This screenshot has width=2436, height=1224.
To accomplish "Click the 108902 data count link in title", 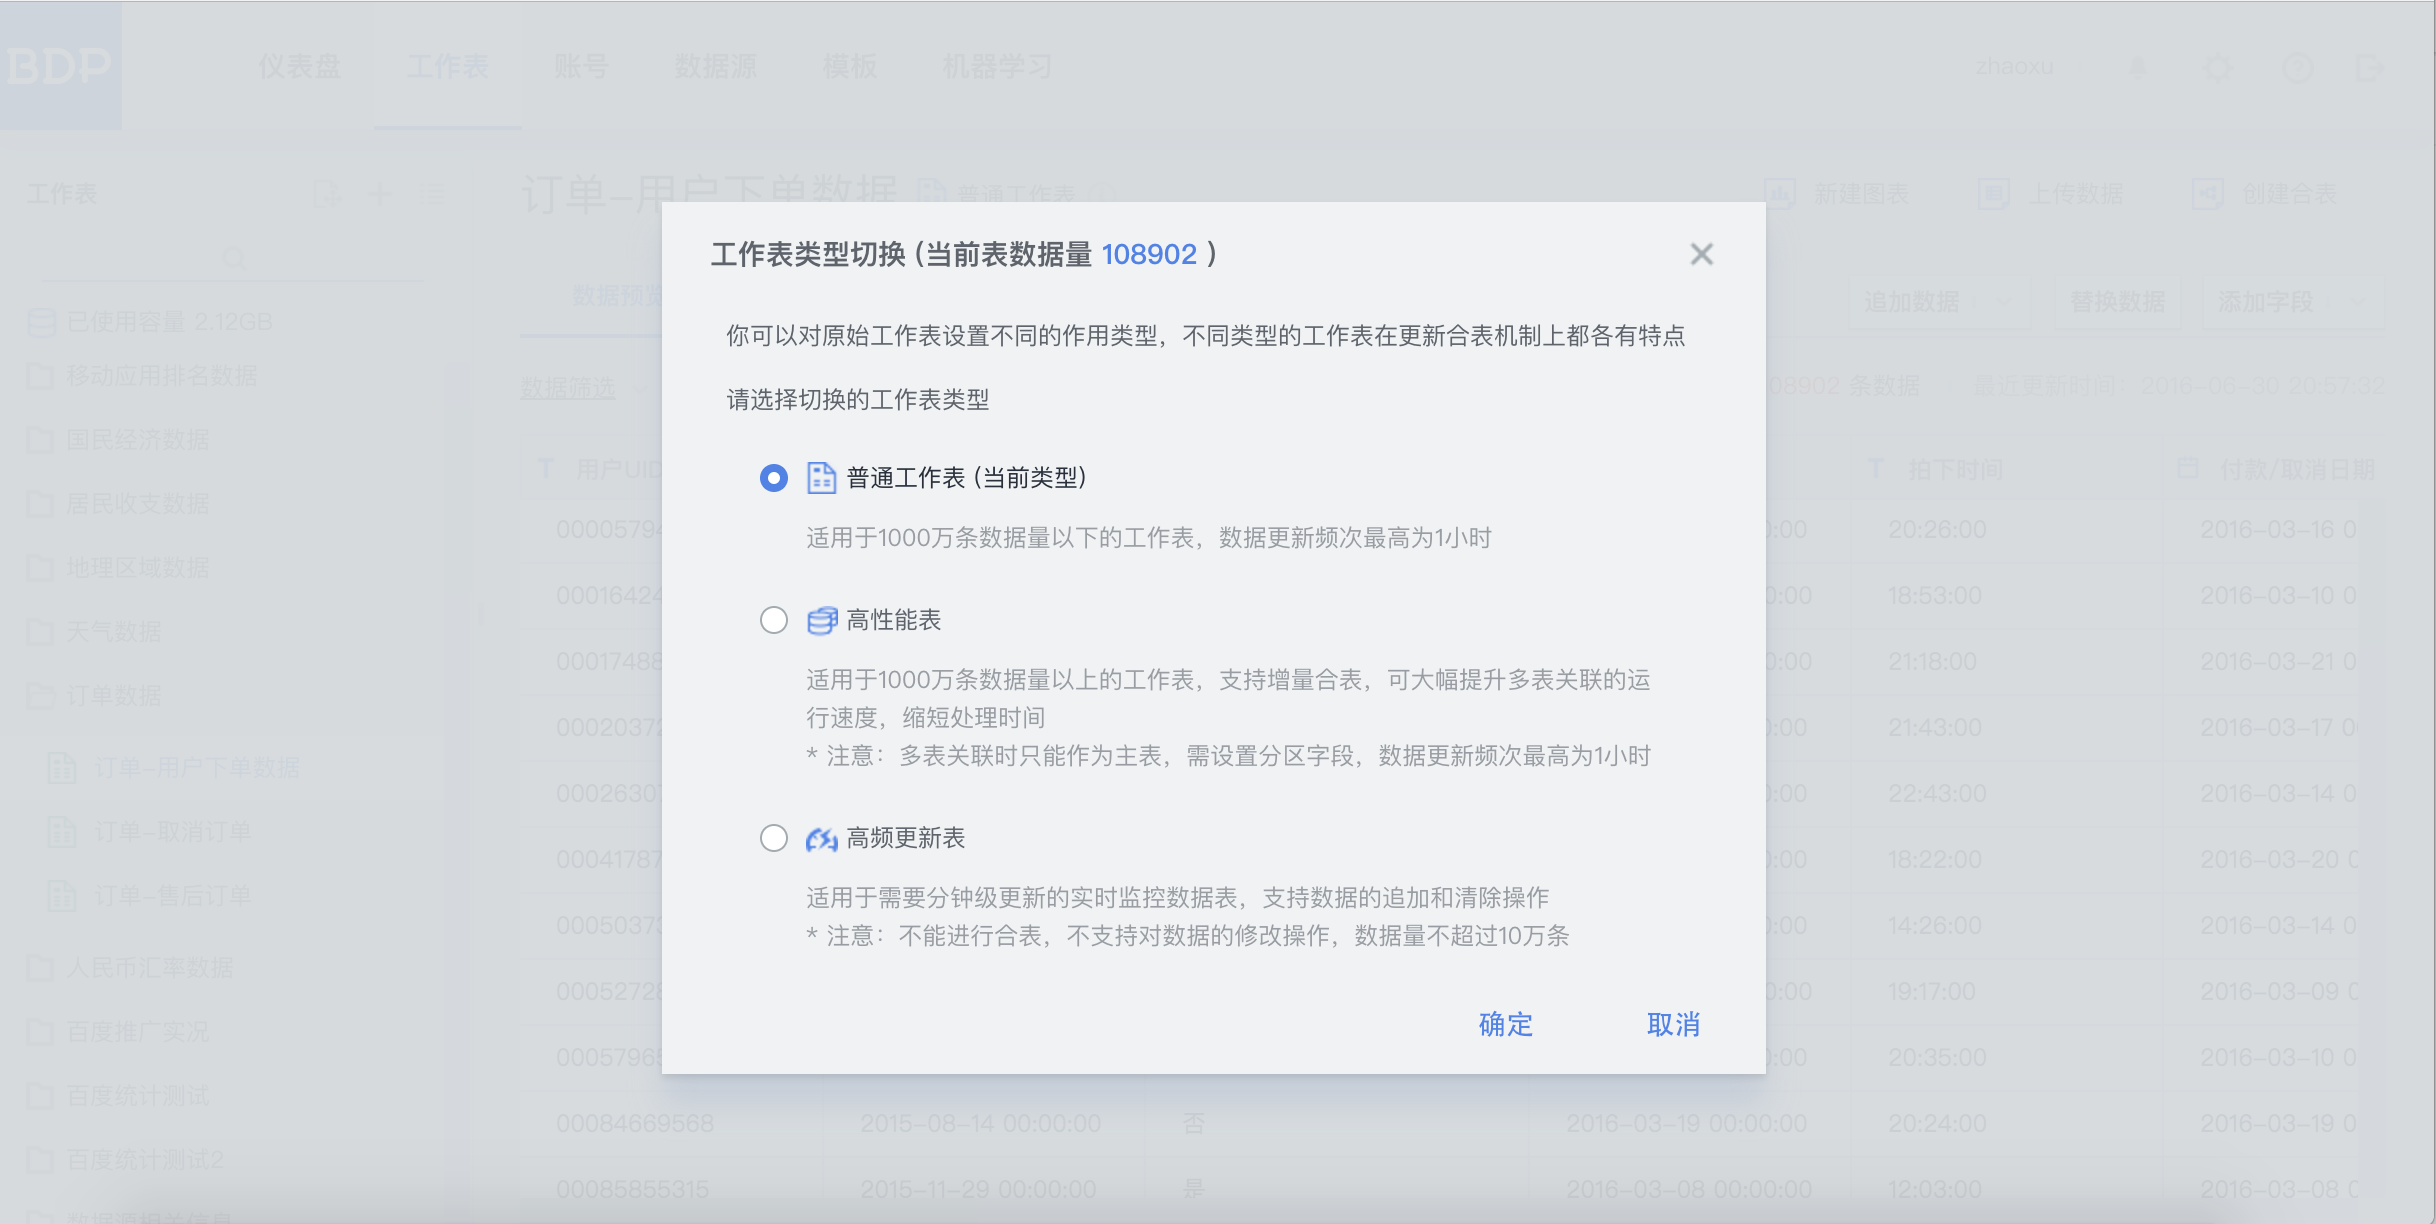I will point(1148,254).
